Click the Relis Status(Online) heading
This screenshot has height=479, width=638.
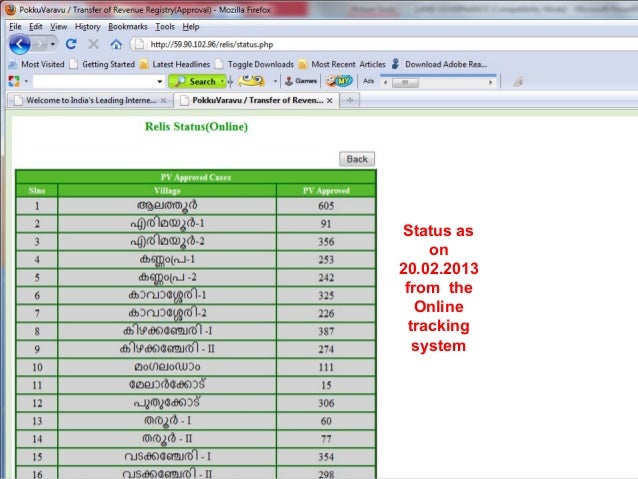(x=197, y=127)
